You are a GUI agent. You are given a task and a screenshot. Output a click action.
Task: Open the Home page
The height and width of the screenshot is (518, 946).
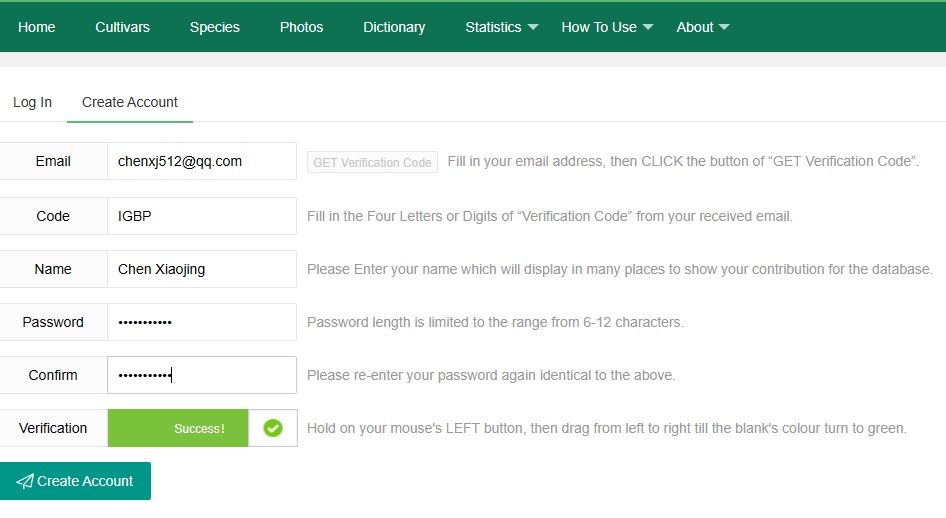(x=36, y=27)
